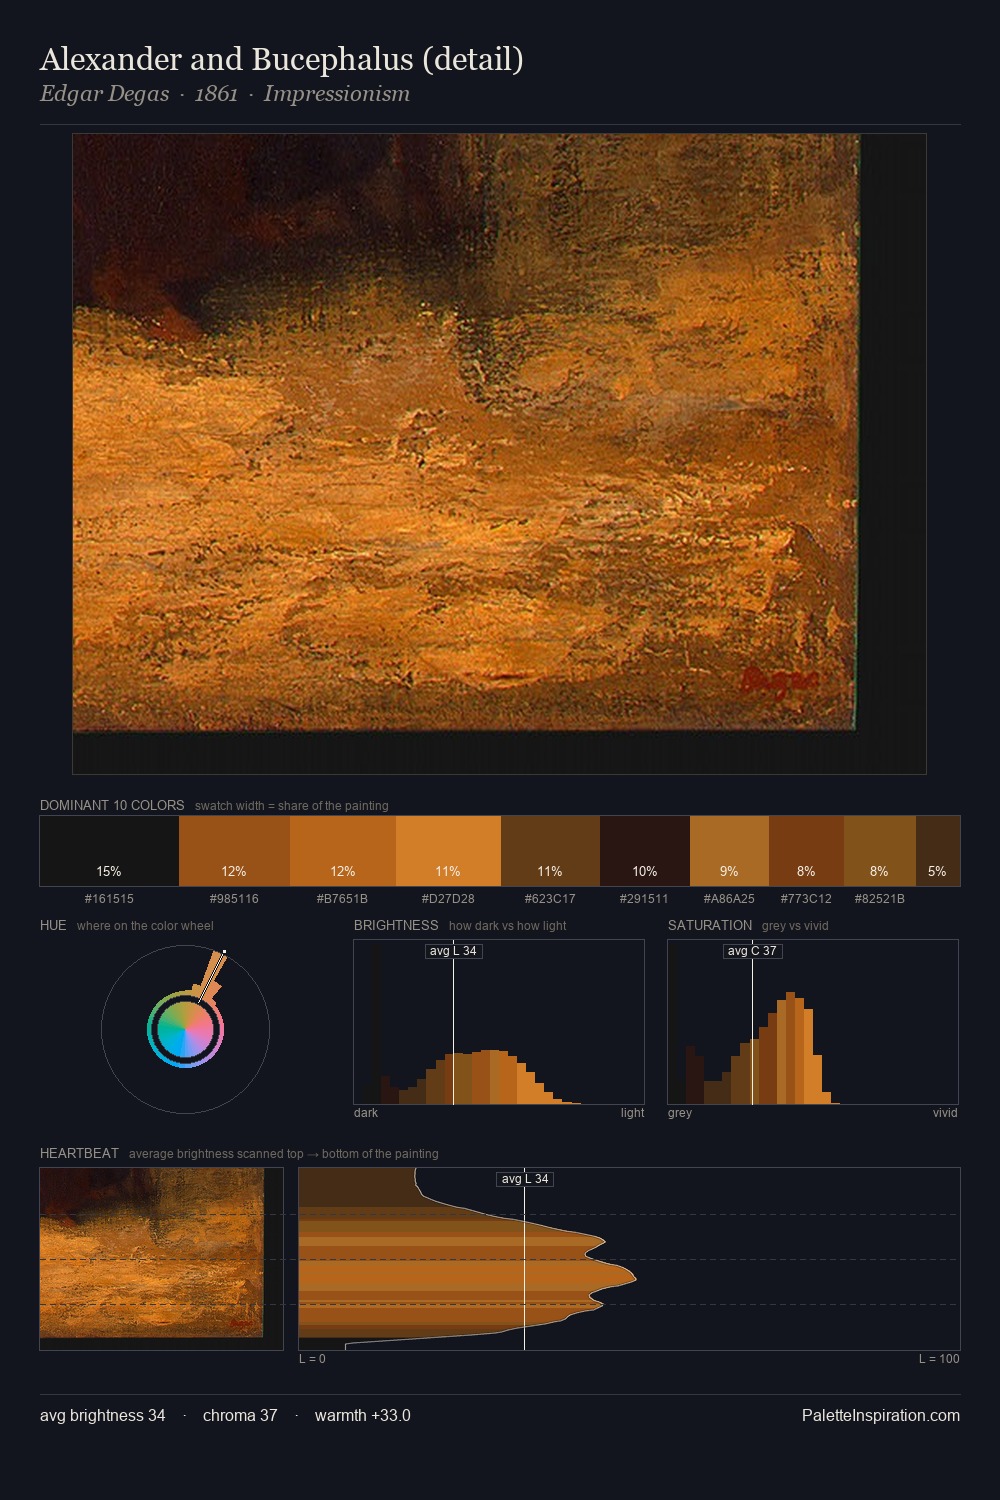Click the #D27D28 light orange swatch
1000x1500 pixels.
click(x=448, y=851)
